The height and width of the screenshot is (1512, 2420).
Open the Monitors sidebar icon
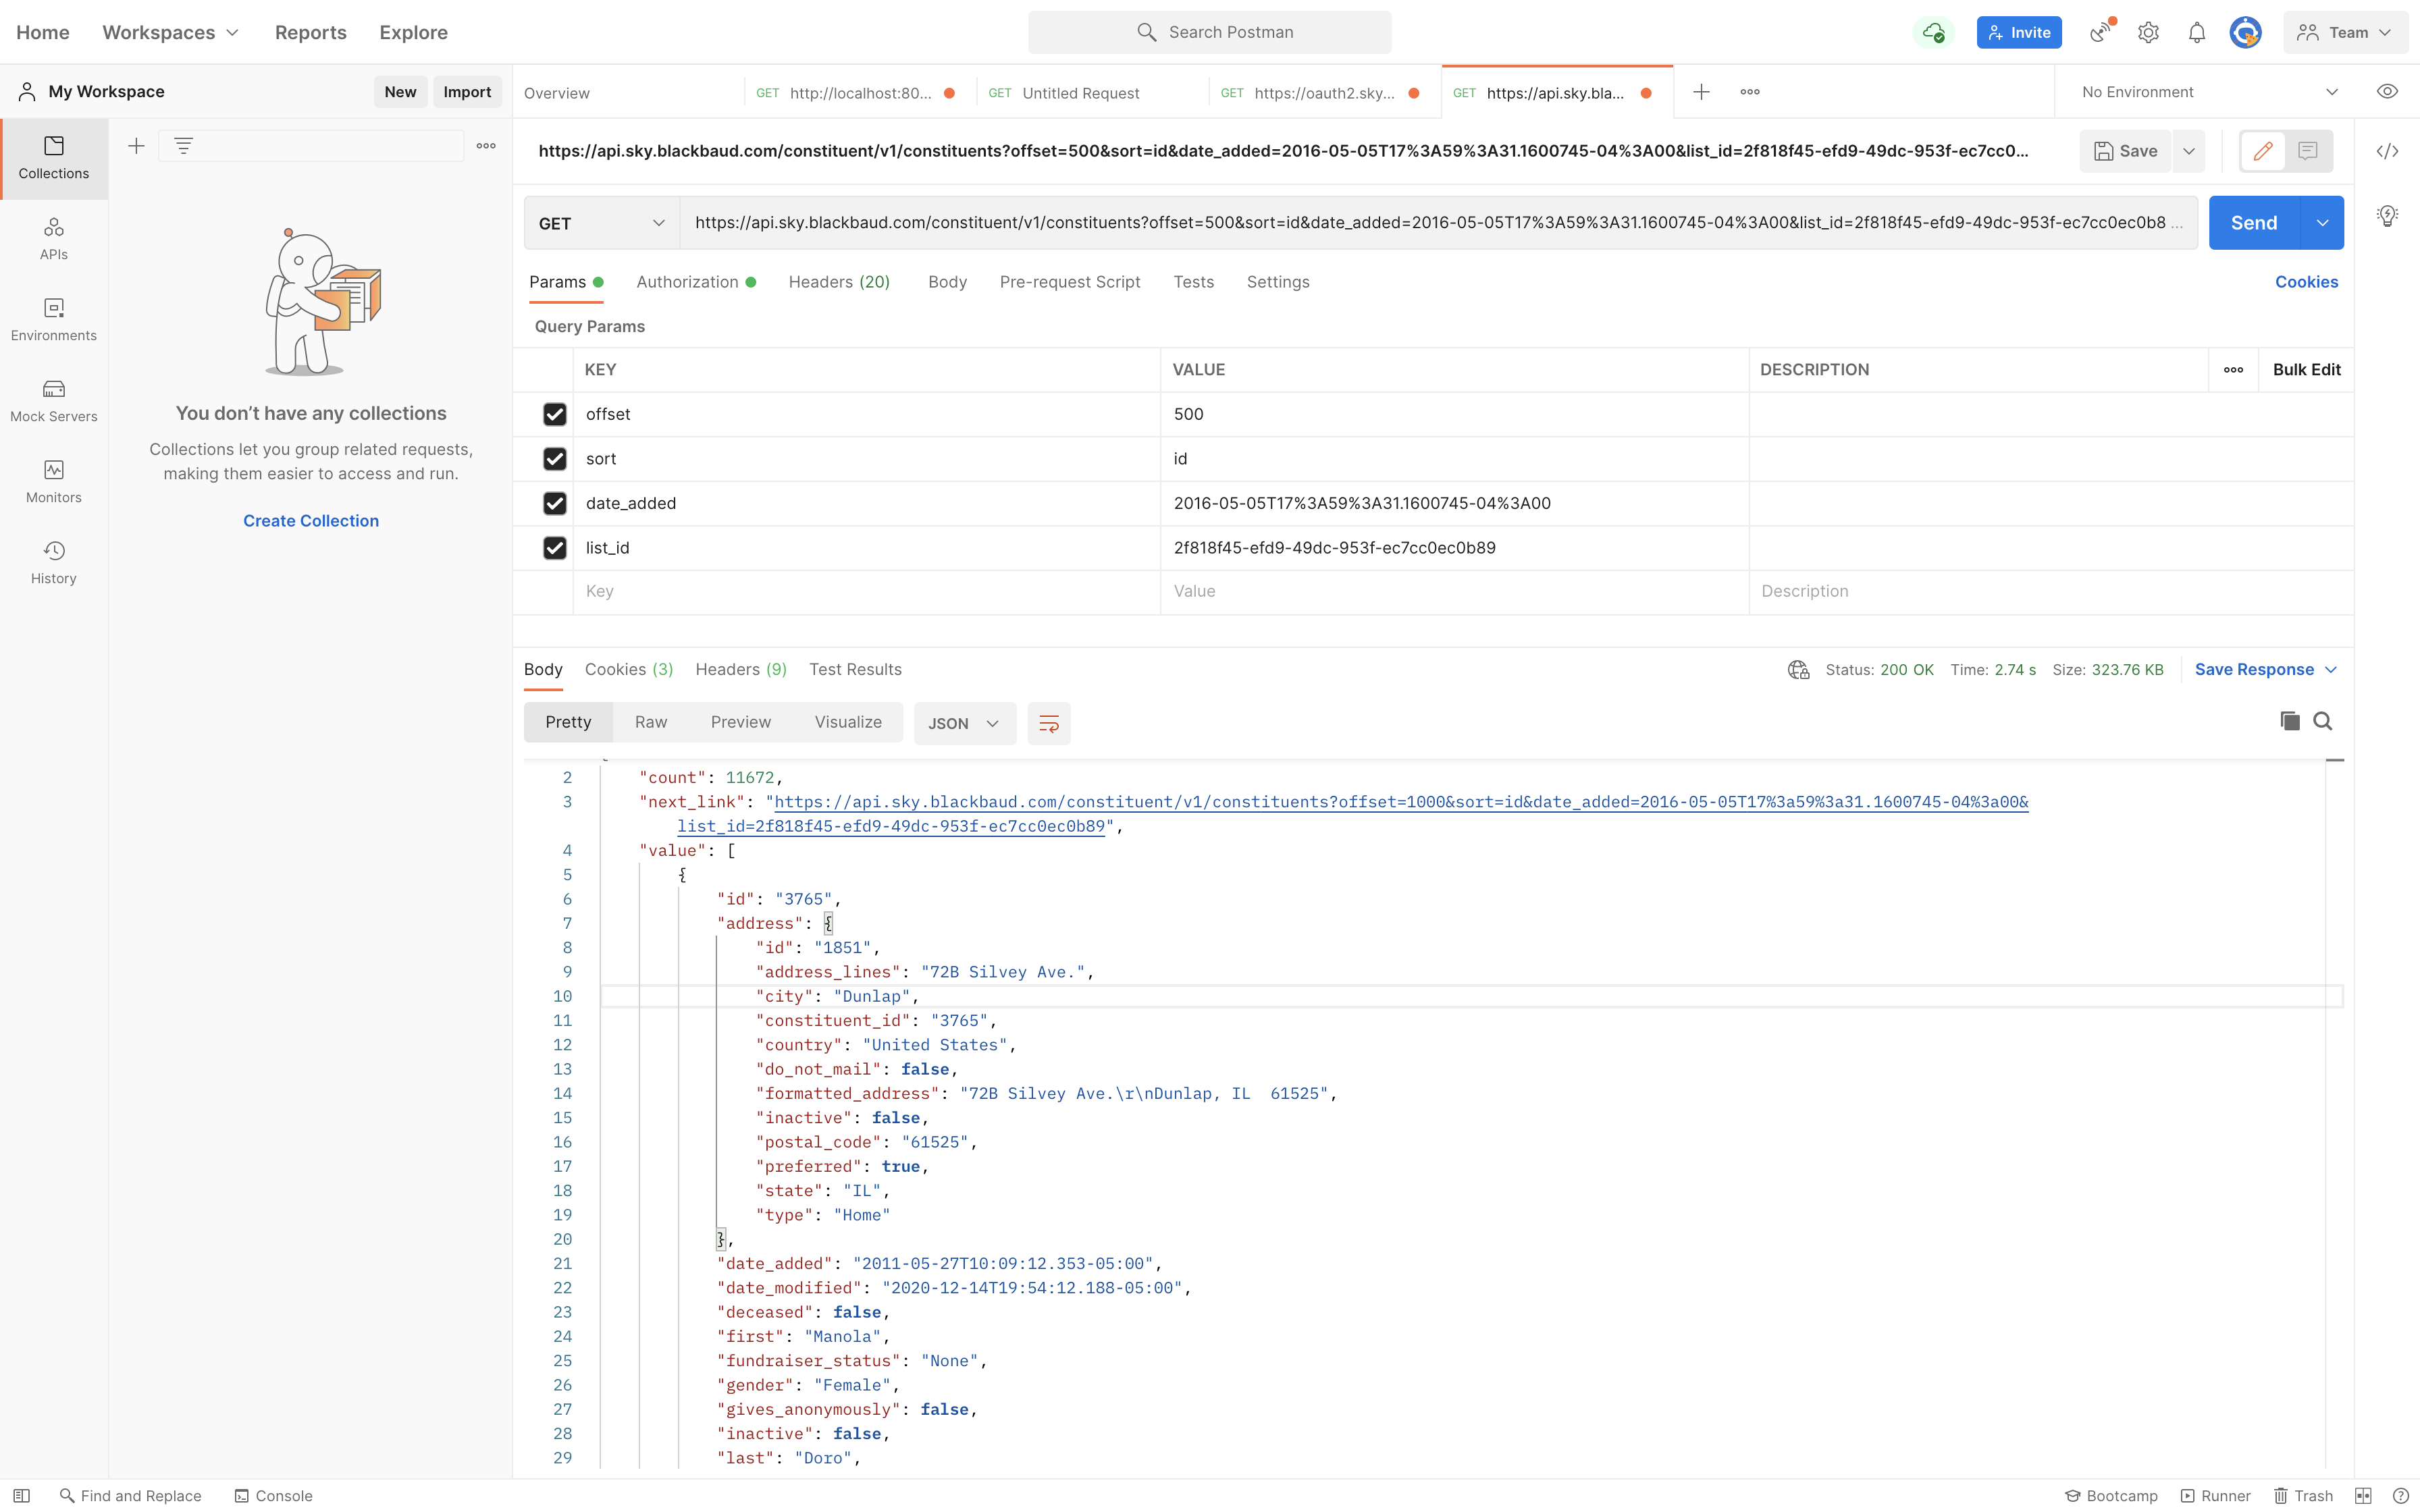point(54,481)
